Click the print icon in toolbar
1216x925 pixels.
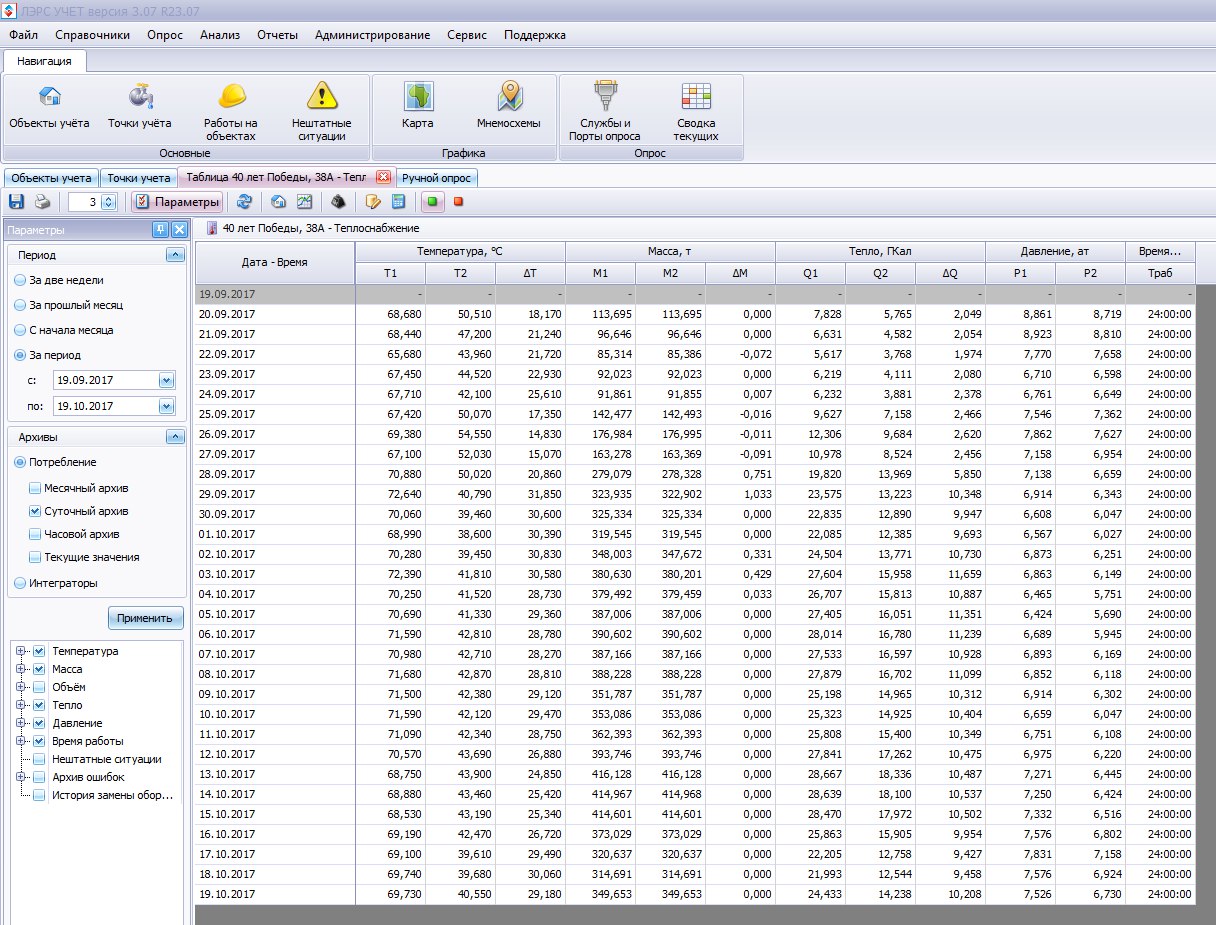[42, 202]
